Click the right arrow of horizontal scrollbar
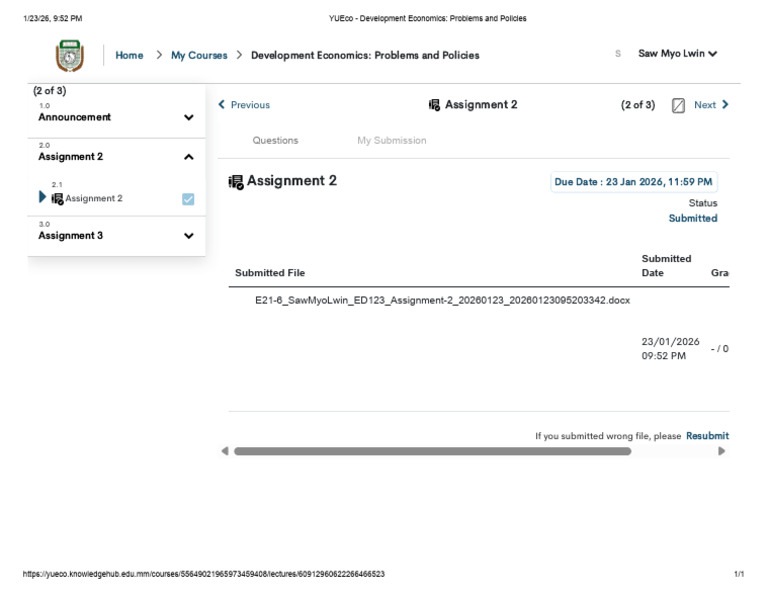Viewport: 768px width, 594px height. tap(721, 451)
